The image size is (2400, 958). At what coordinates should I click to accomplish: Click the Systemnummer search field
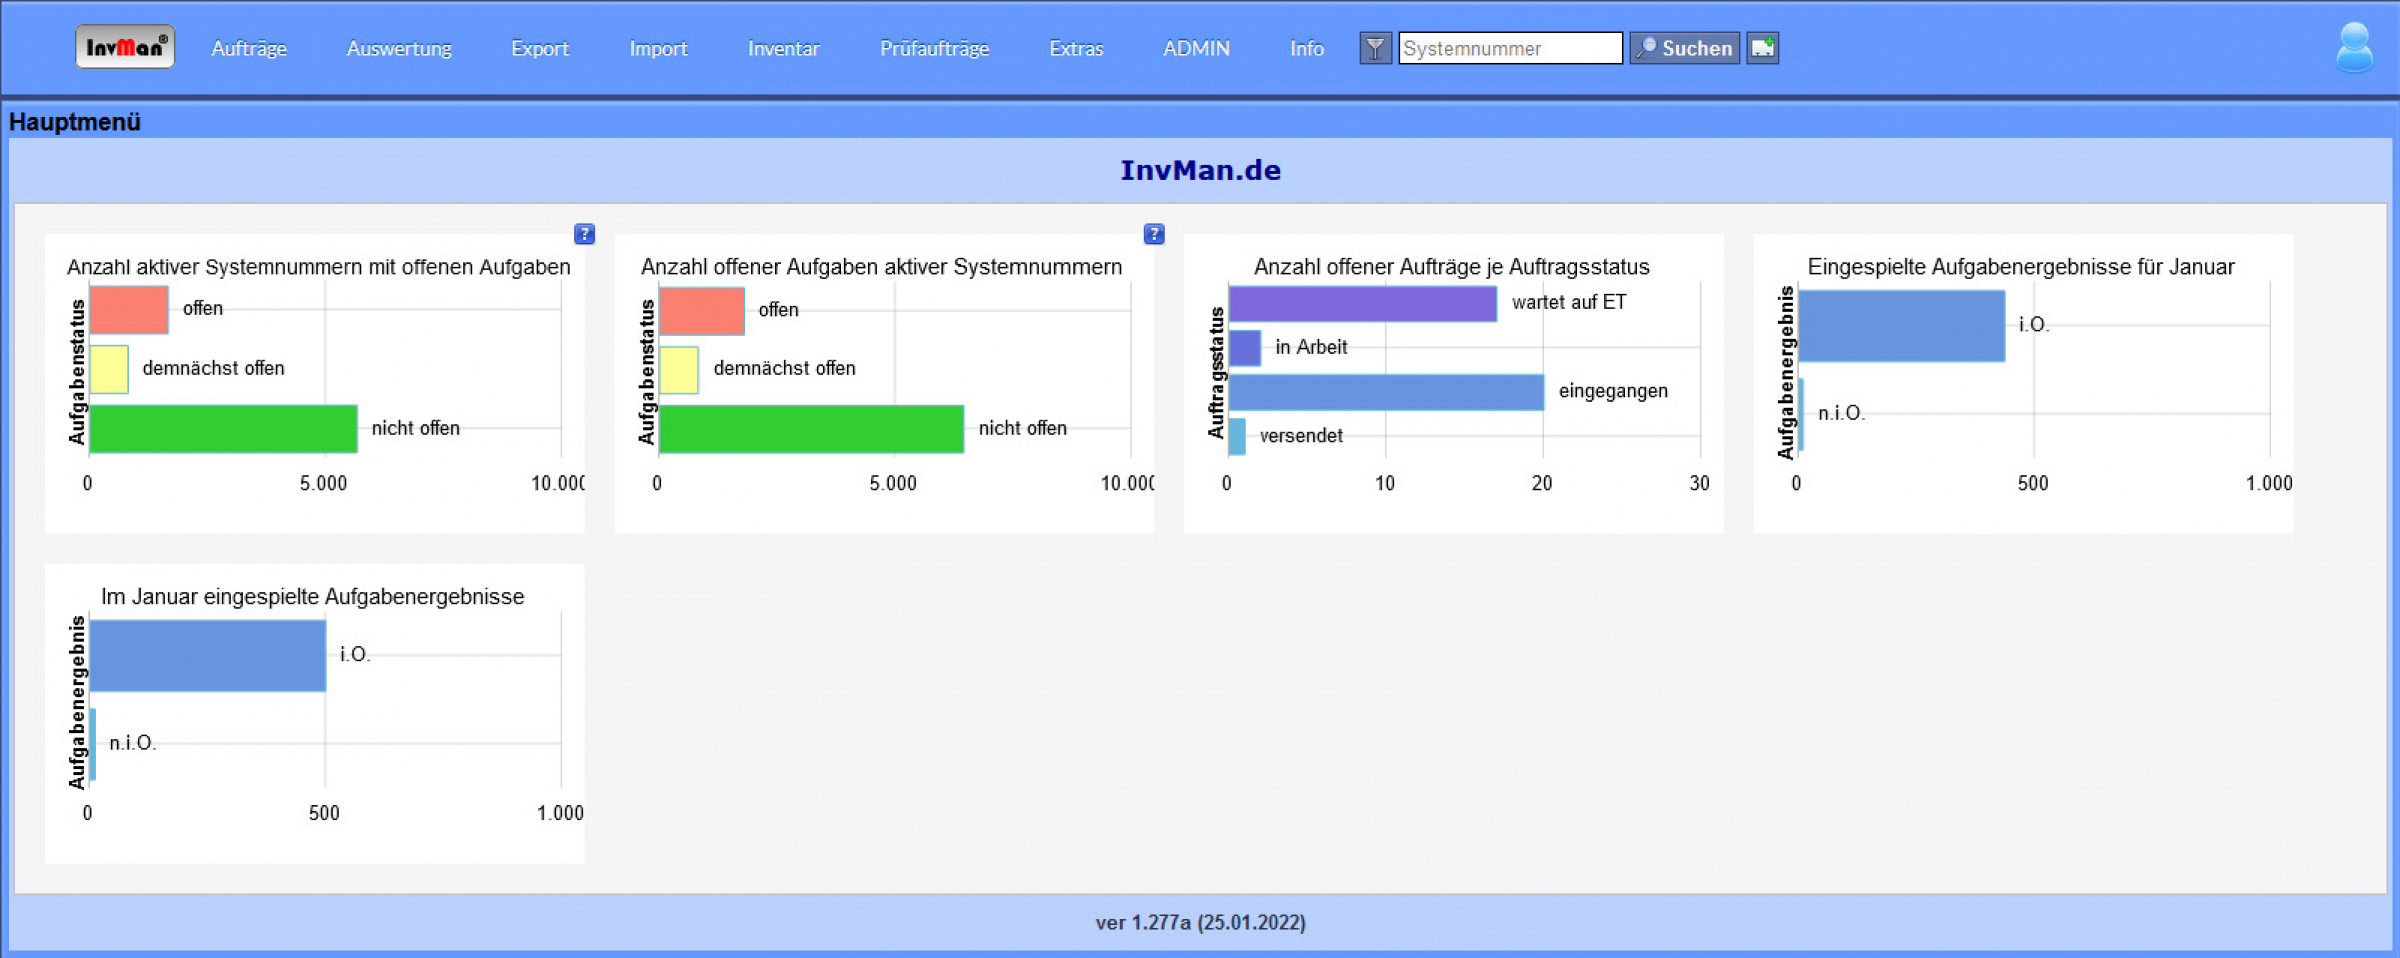click(1509, 48)
